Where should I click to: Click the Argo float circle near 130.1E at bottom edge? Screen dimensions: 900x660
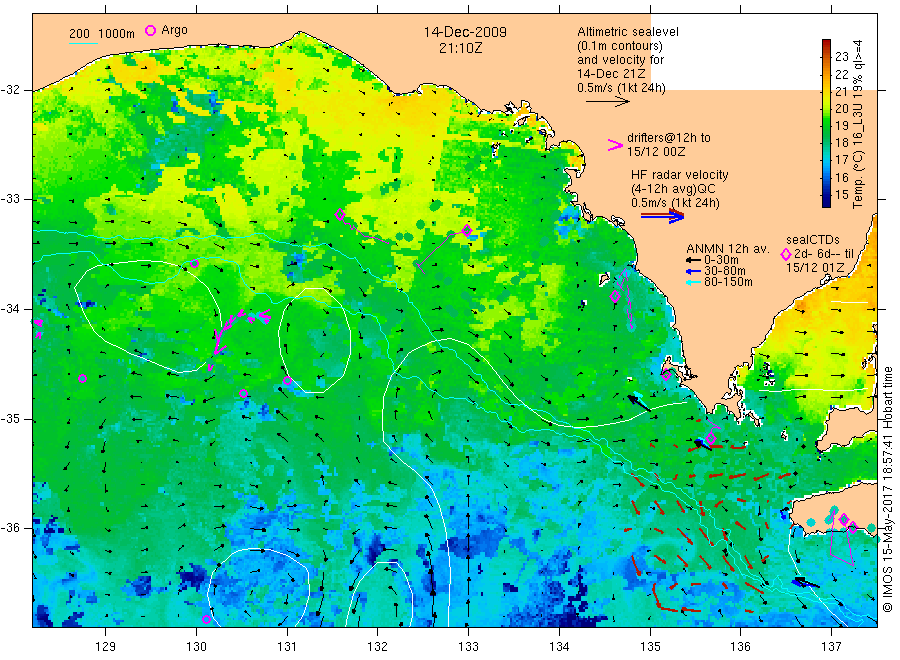pos(207,619)
